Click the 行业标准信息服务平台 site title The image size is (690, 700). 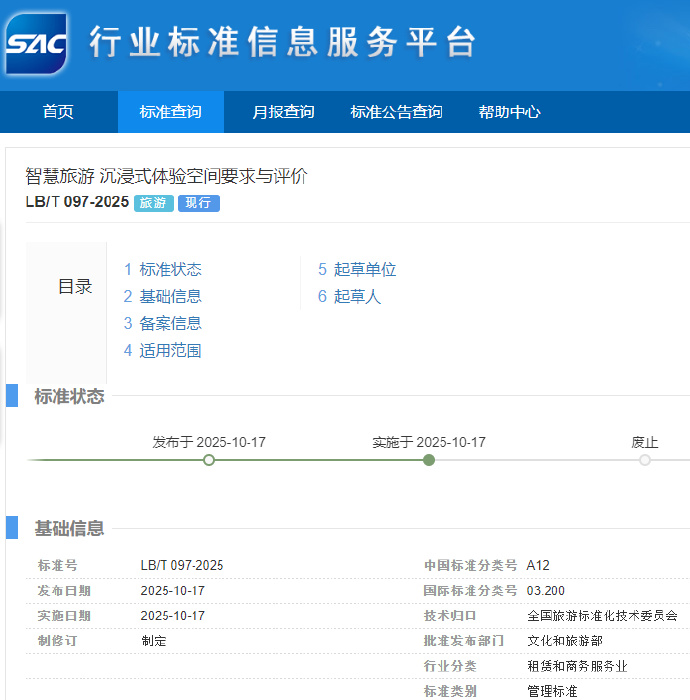click(x=281, y=42)
